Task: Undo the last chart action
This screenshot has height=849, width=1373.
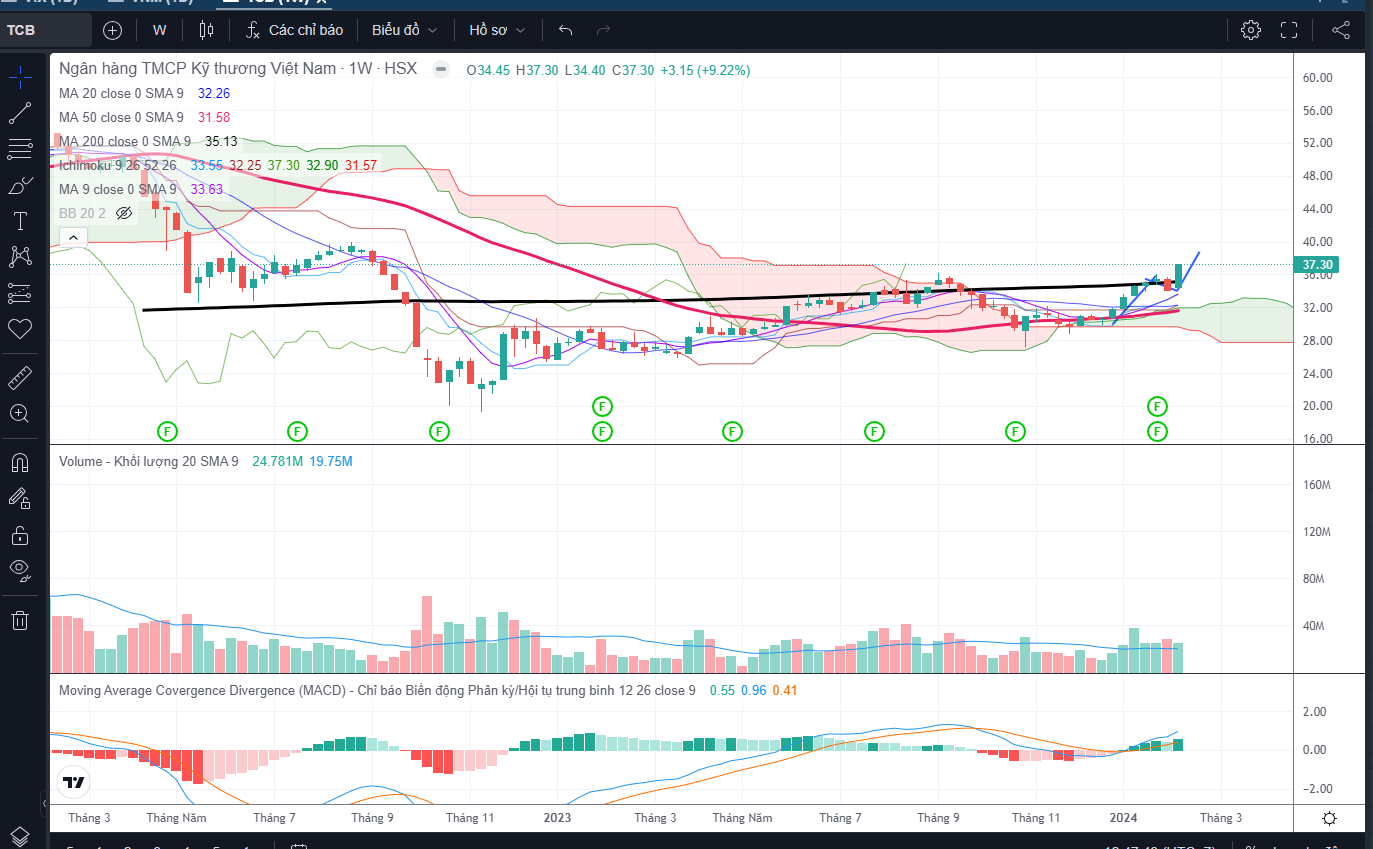Action: click(x=566, y=30)
